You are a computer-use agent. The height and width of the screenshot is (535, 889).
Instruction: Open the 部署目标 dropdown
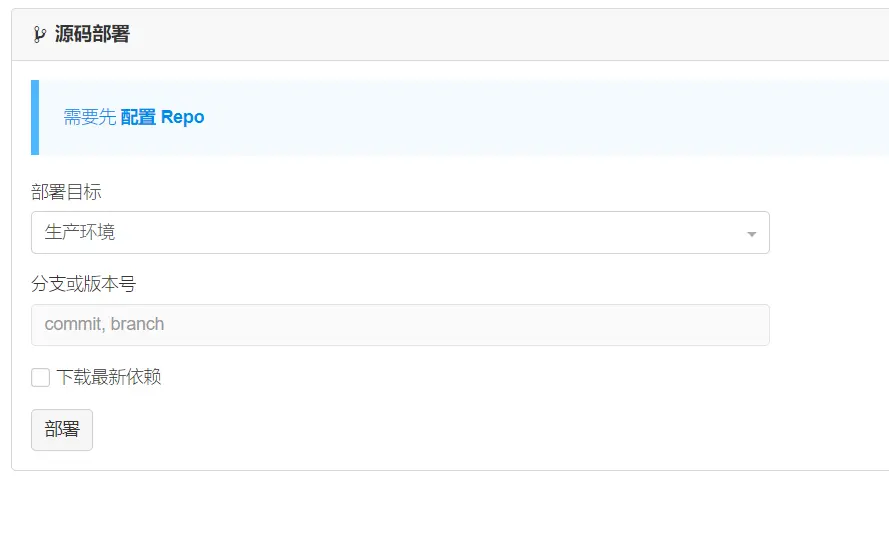pos(400,232)
